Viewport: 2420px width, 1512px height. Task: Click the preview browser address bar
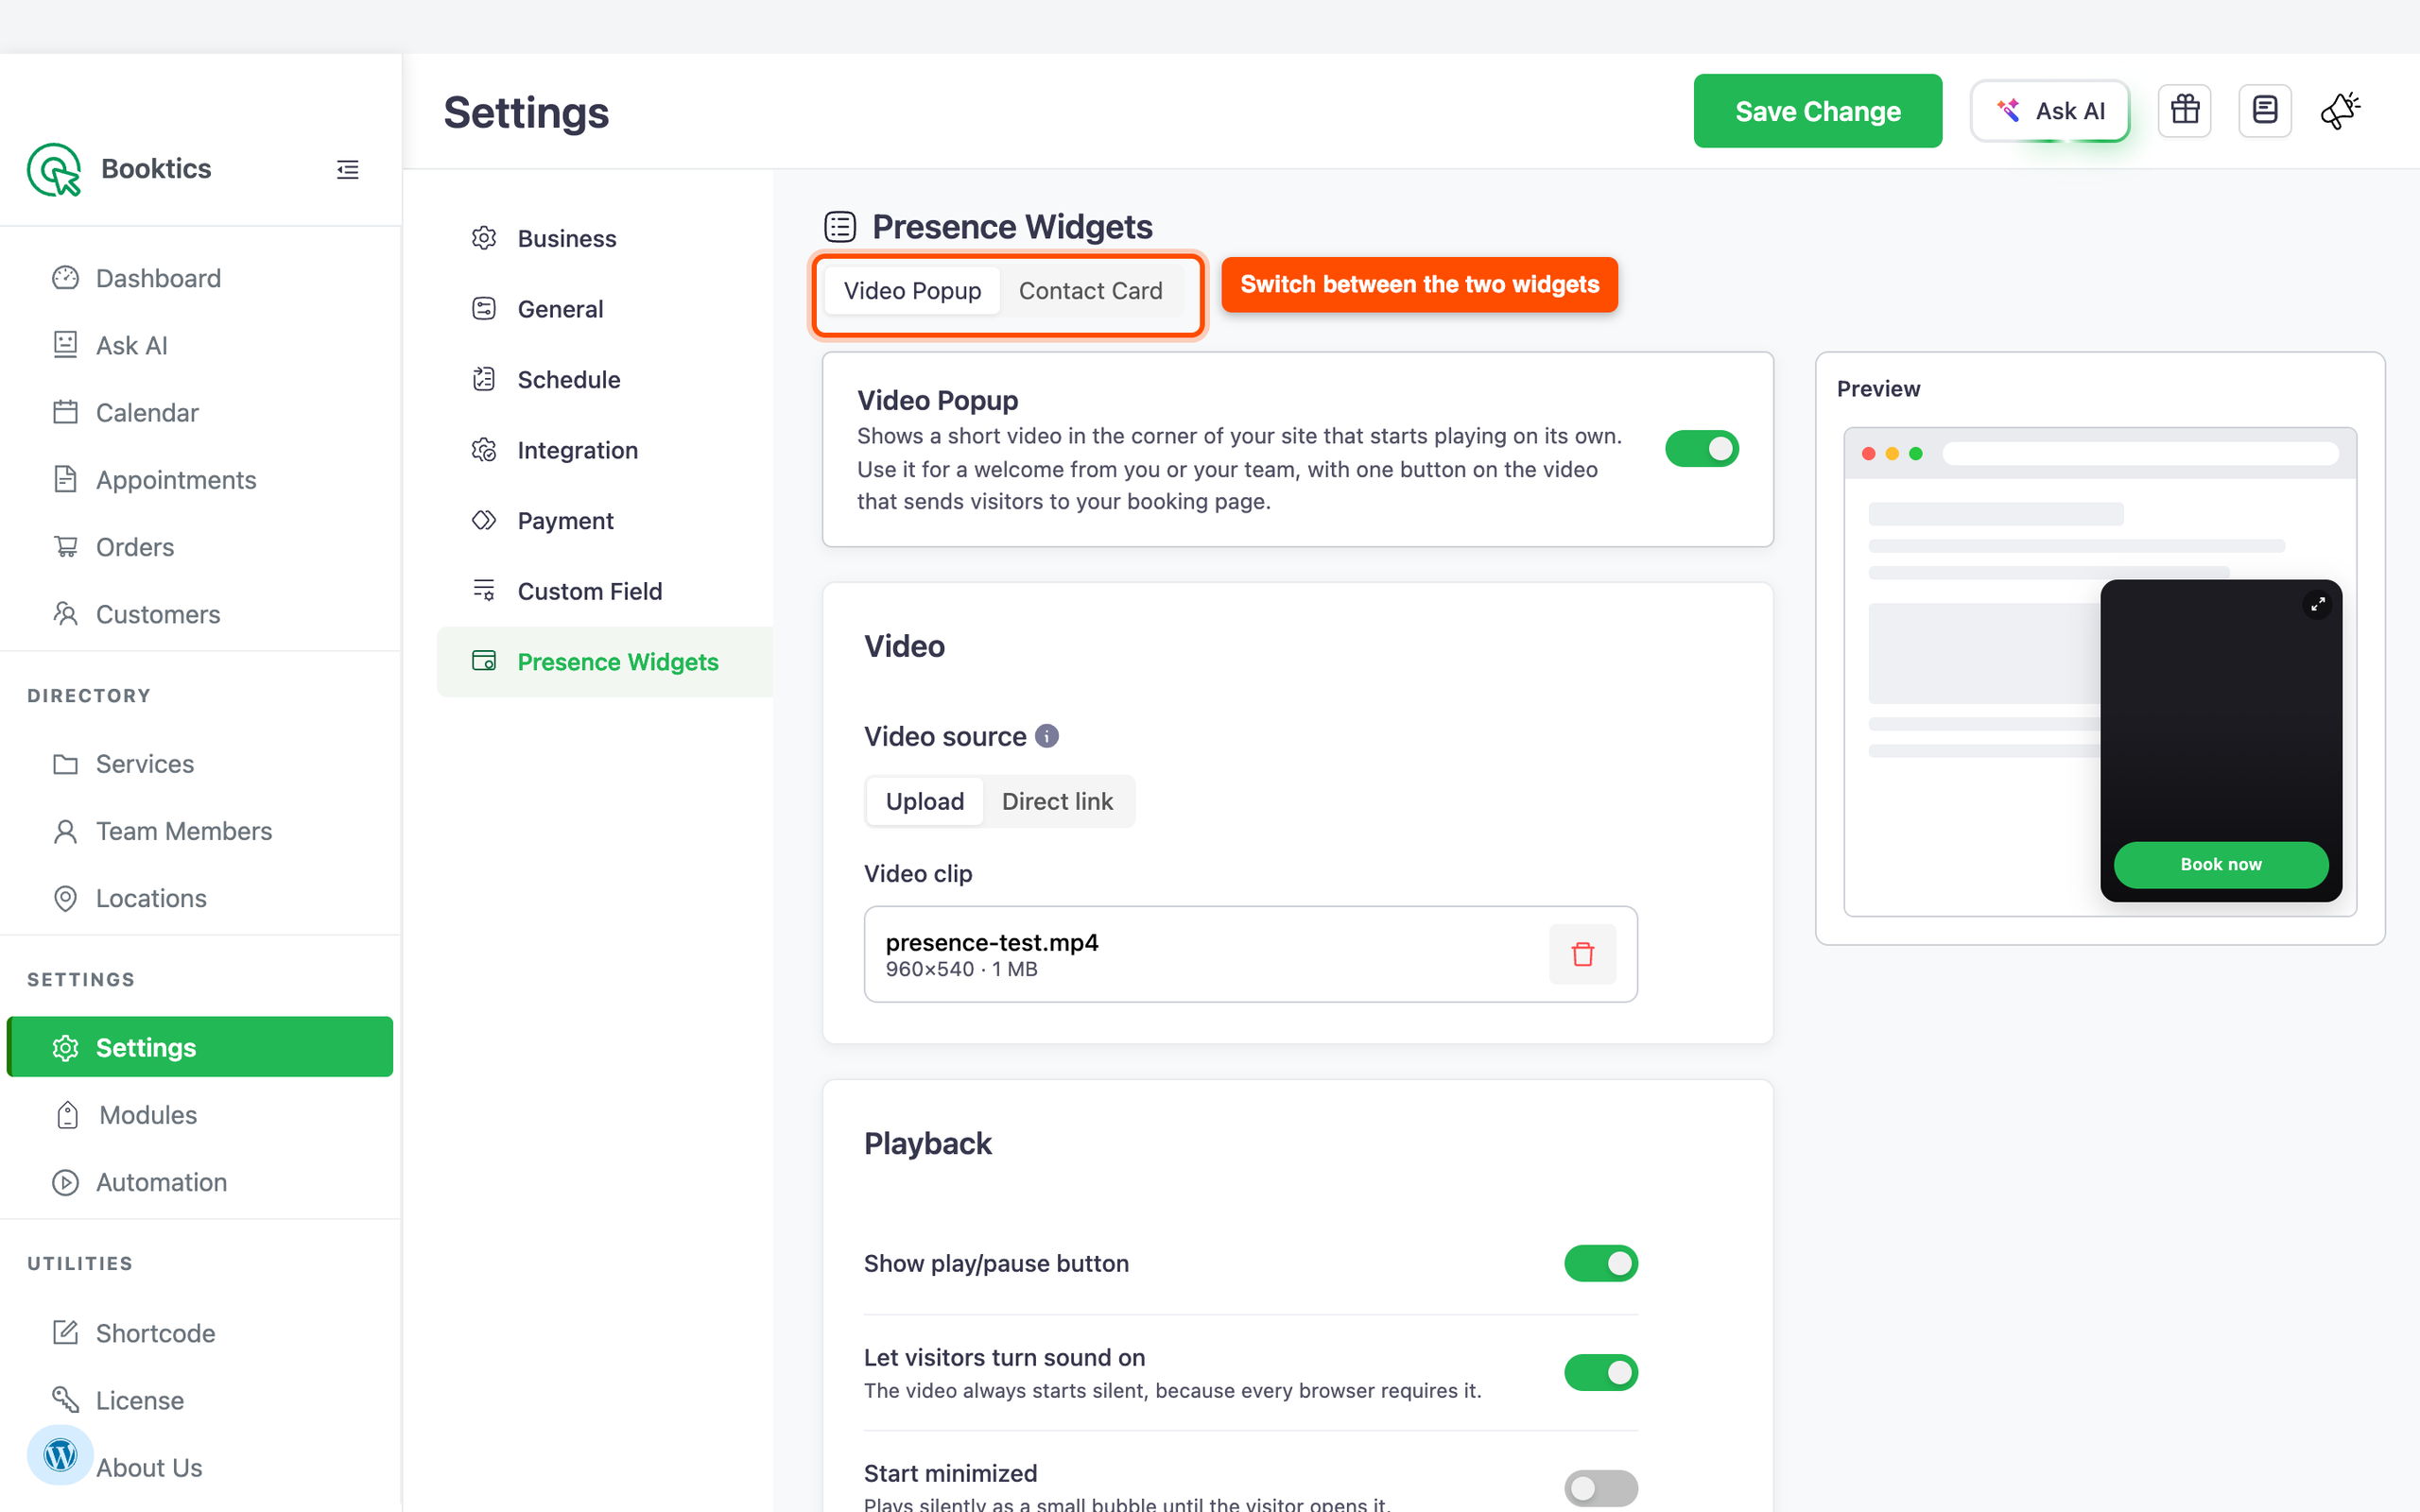pyautogui.click(x=2139, y=454)
